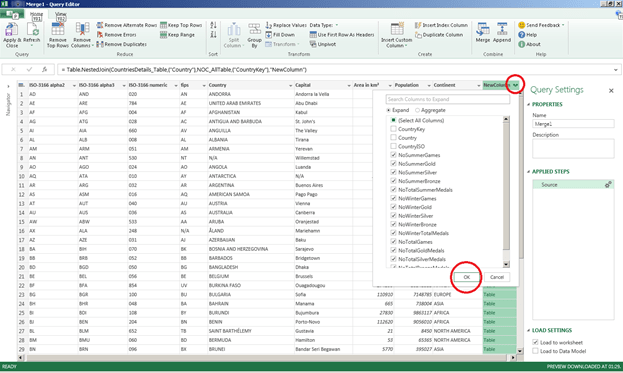
Task: Expand the Navigator pane
Action: [x=8, y=86]
